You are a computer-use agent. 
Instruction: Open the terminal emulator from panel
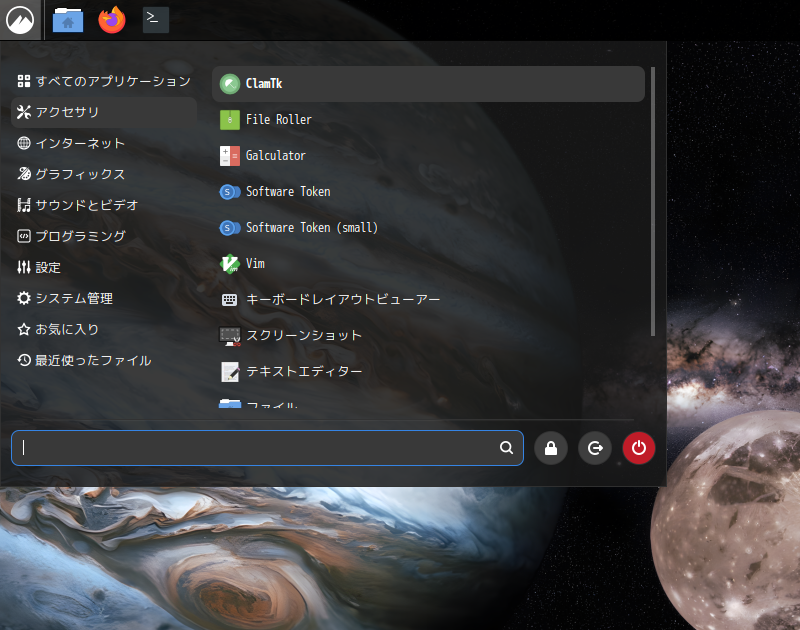click(156, 19)
